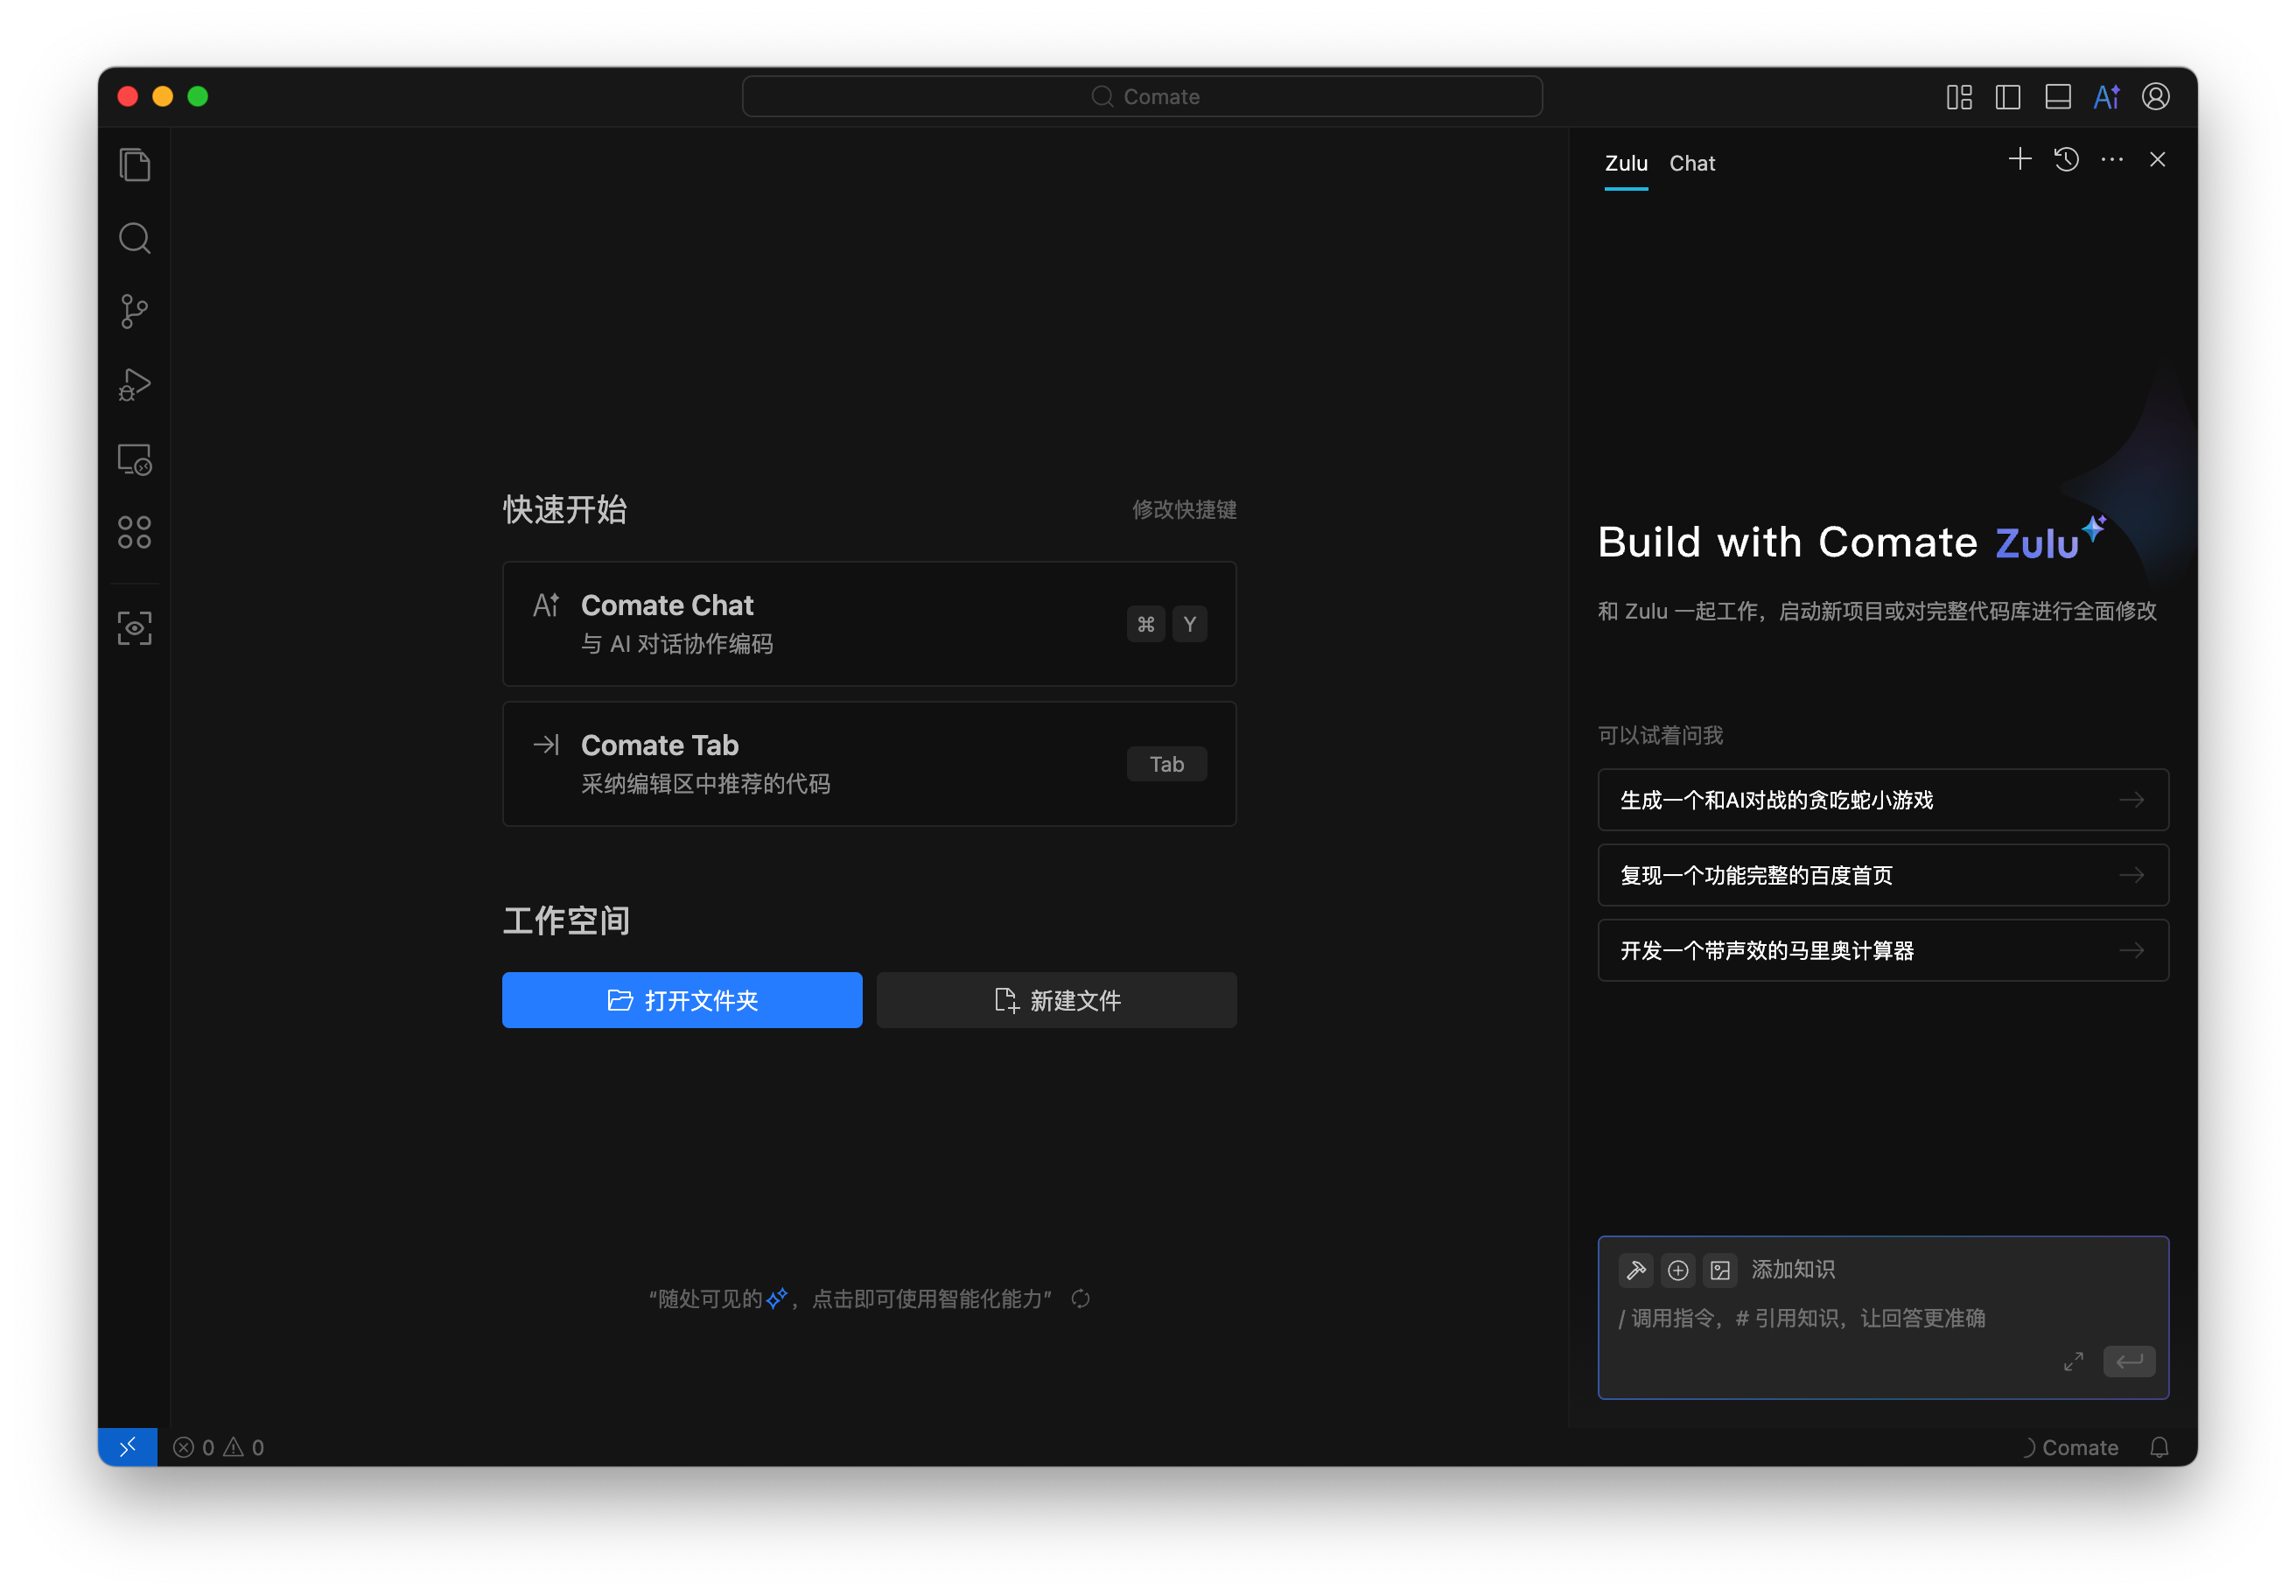Image resolution: width=2296 pixels, height=1596 pixels.
Task: Open conversation history clock icon
Action: [2066, 159]
